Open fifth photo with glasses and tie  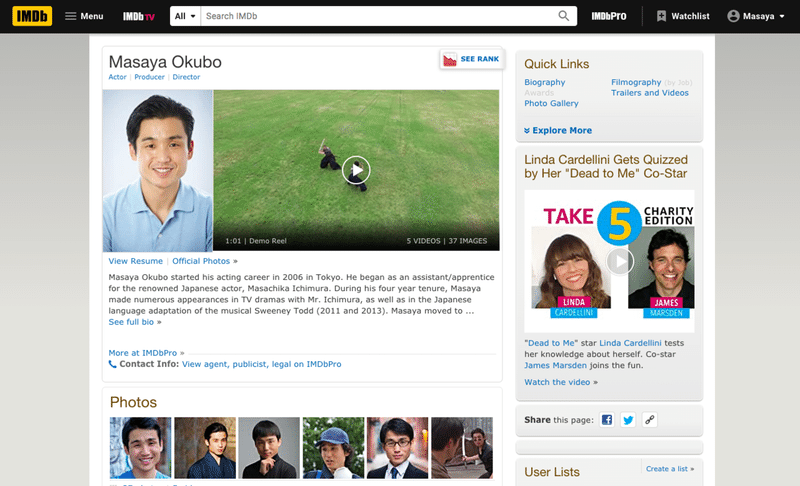coord(397,448)
